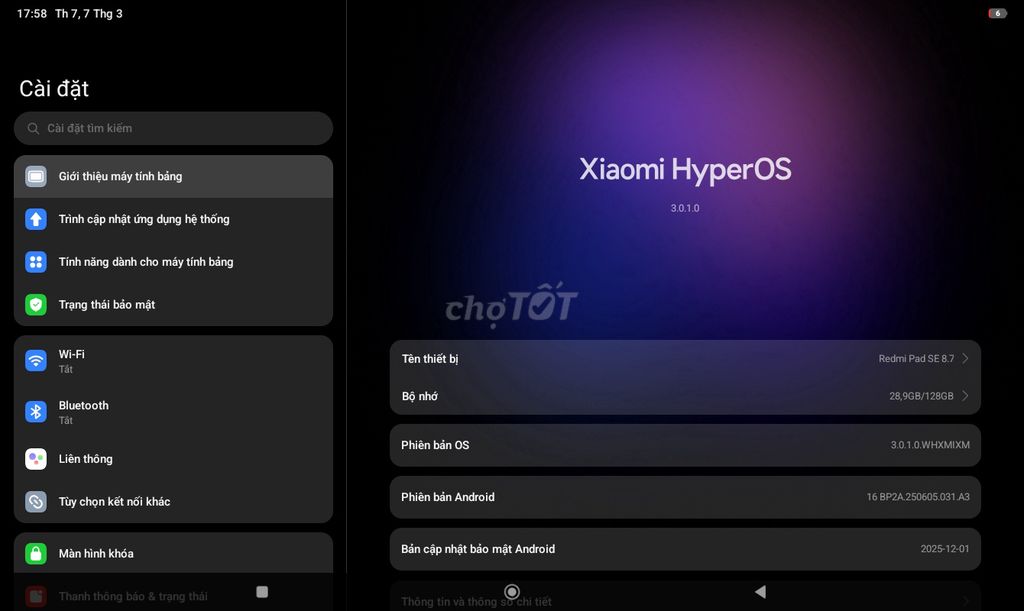Open Trạng thái bảo mật settings

click(173, 305)
